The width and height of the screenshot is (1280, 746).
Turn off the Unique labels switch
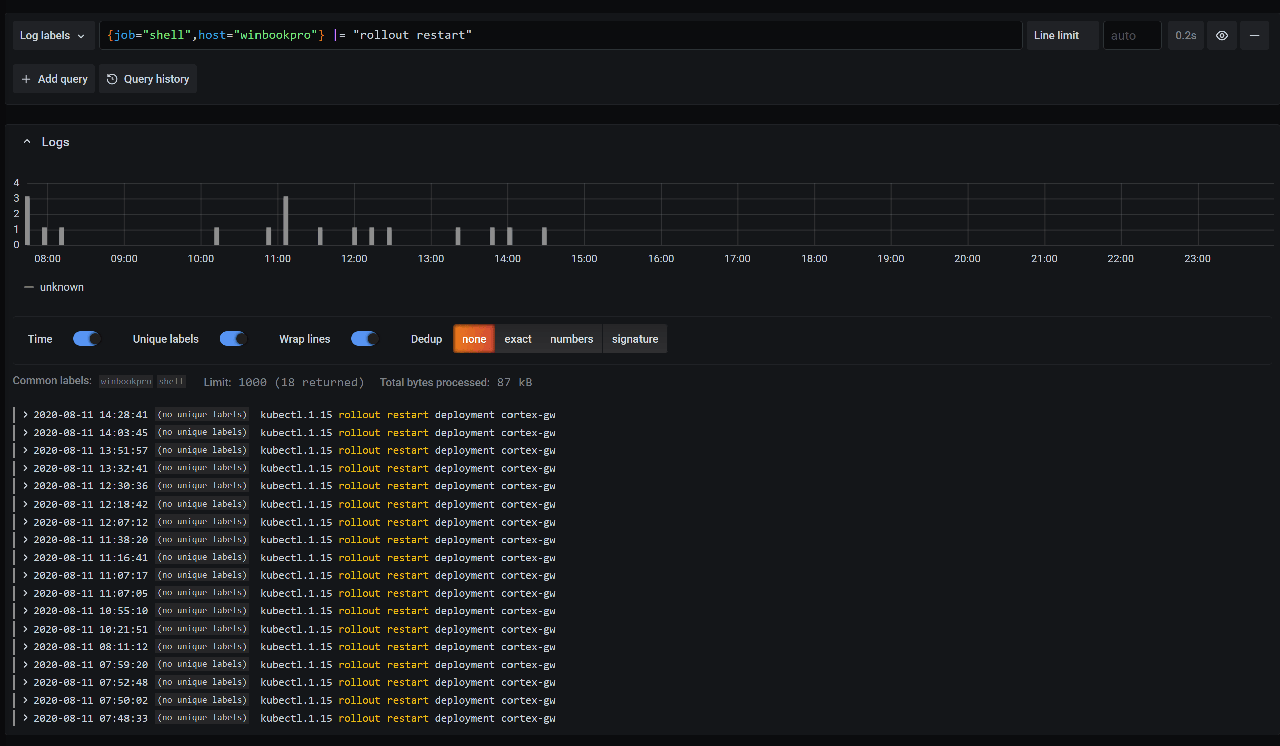point(233,339)
